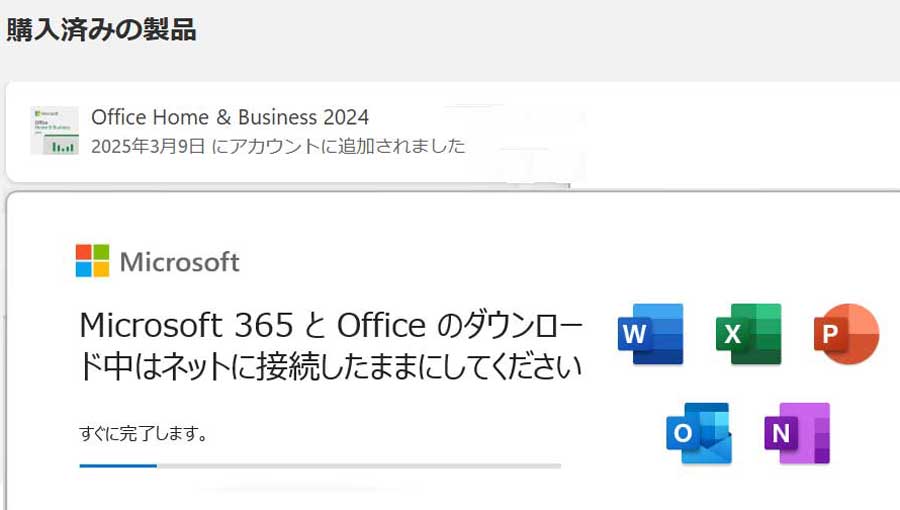Click the gray unfilled progress bar portion
900x510 pixels.
click(x=359, y=466)
